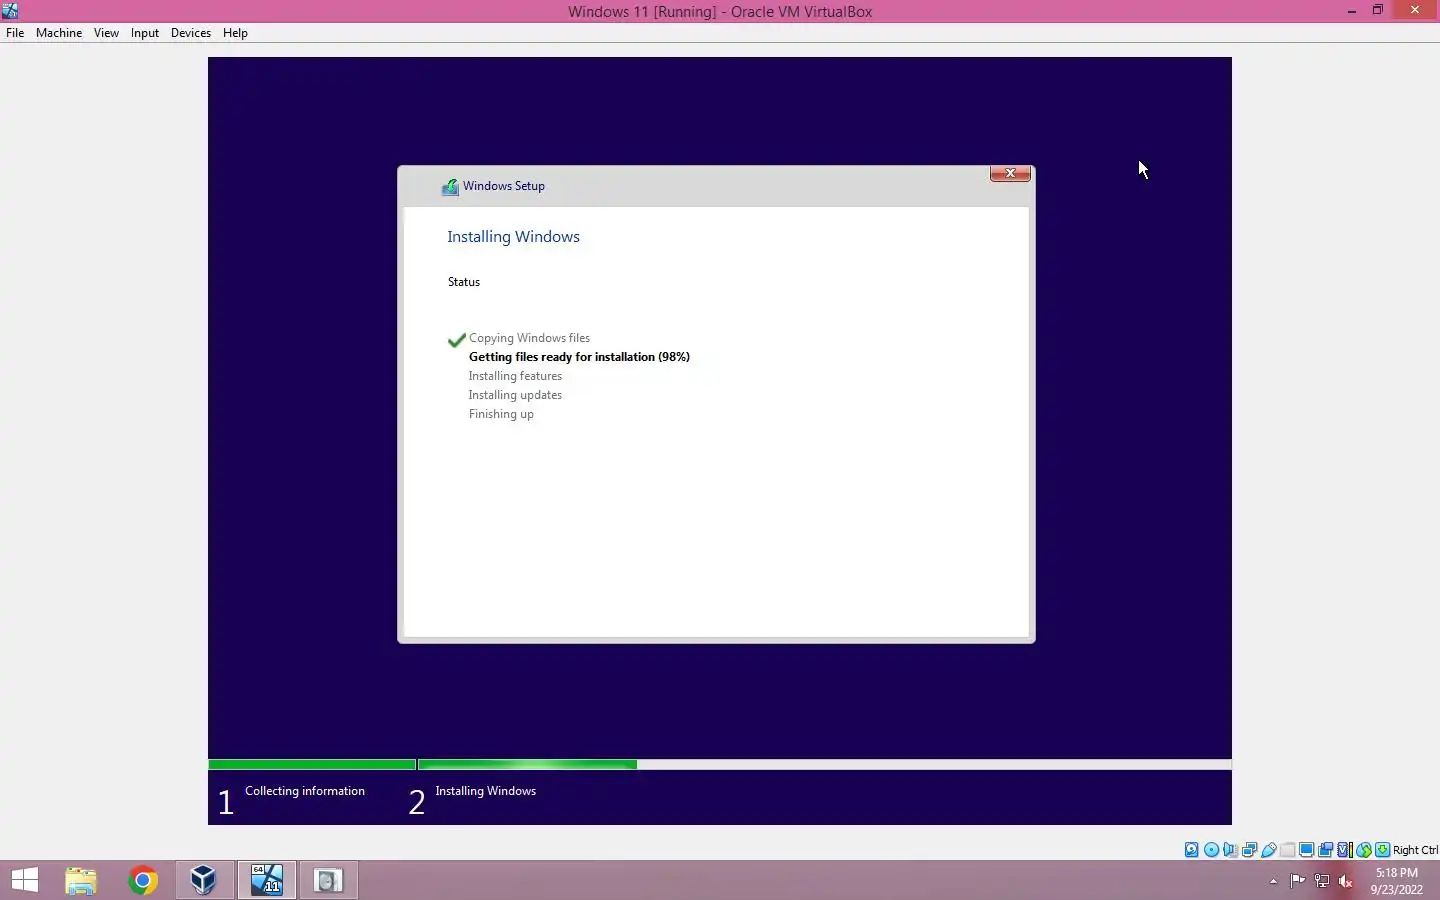Click the mouse integration status icon
Viewport: 1440px width, 900px height.
click(1364, 850)
